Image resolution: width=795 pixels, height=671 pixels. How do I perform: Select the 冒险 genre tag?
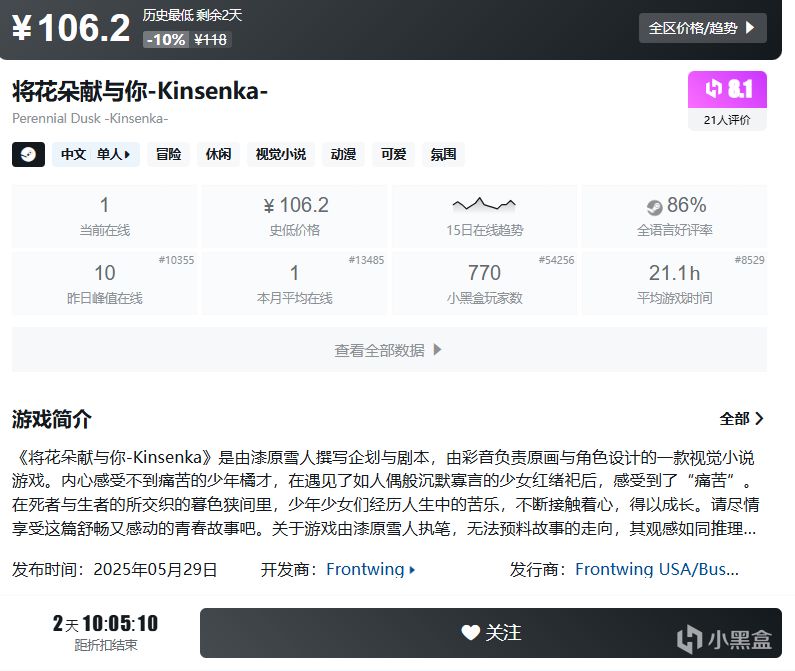pyautogui.click(x=168, y=154)
